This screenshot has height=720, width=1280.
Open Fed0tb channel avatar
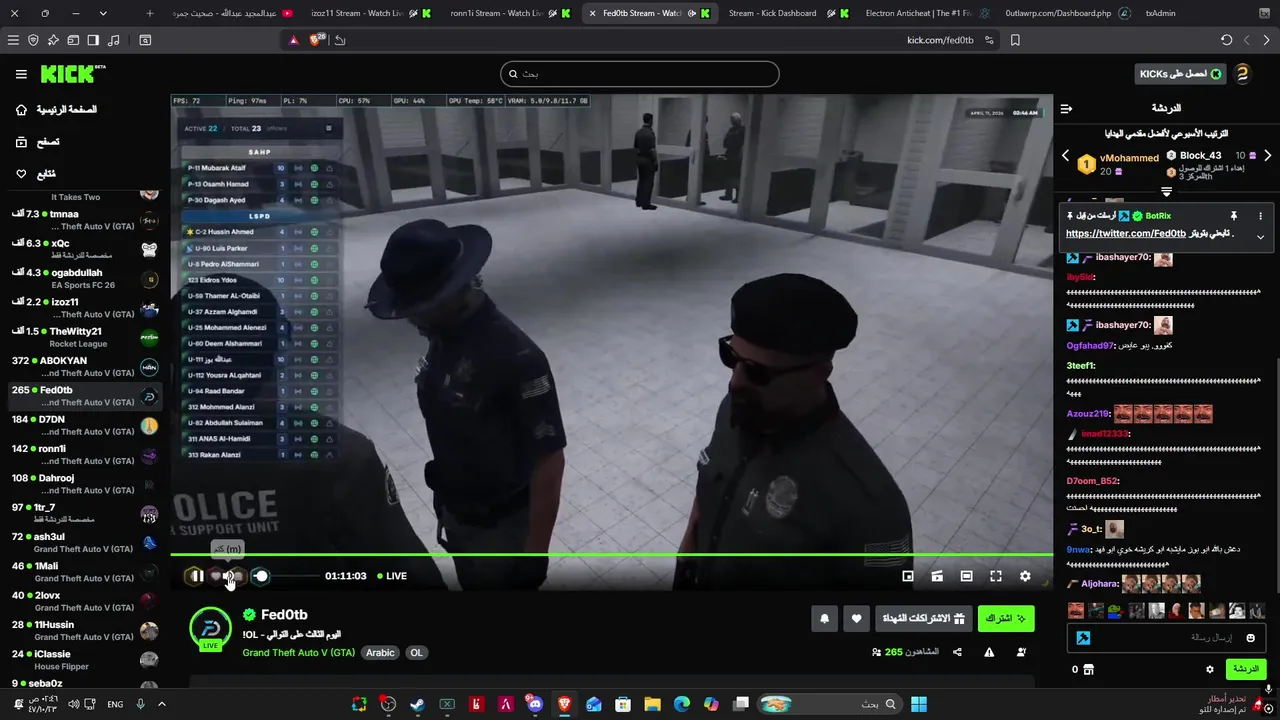pyautogui.click(x=210, y=628)
